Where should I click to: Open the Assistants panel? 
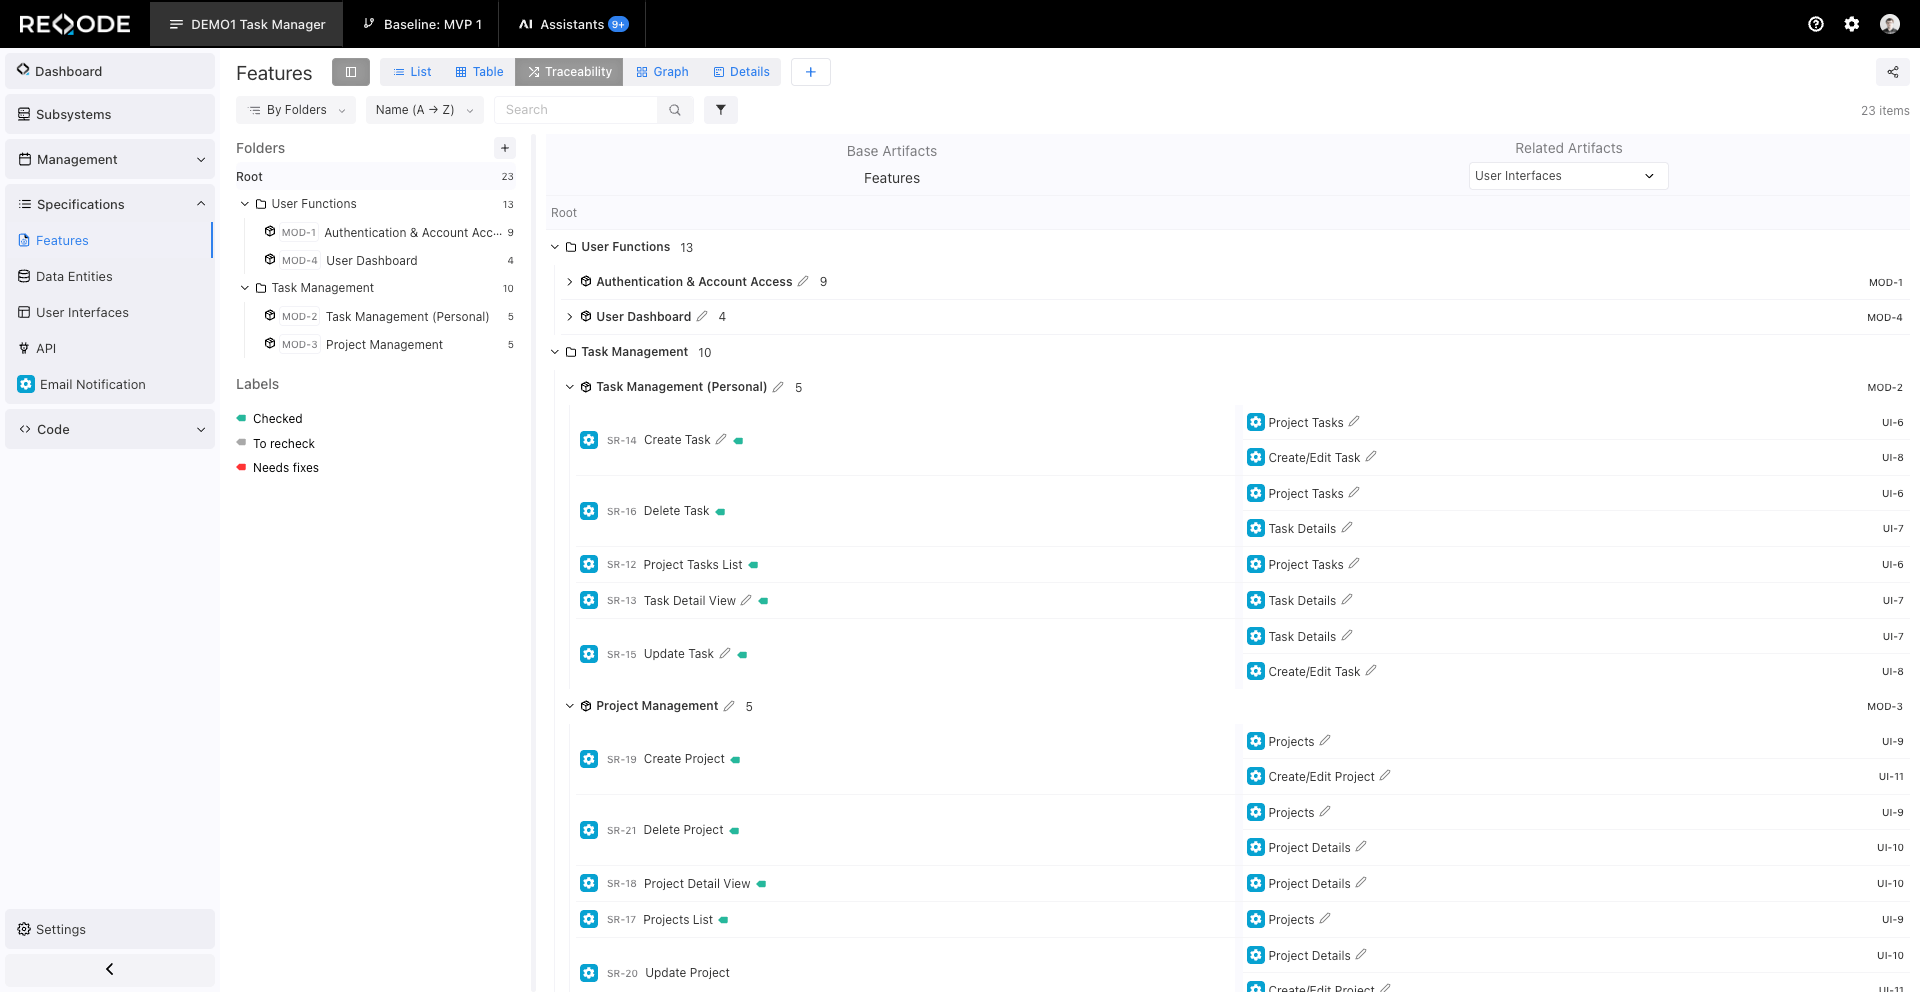[573, 24]
